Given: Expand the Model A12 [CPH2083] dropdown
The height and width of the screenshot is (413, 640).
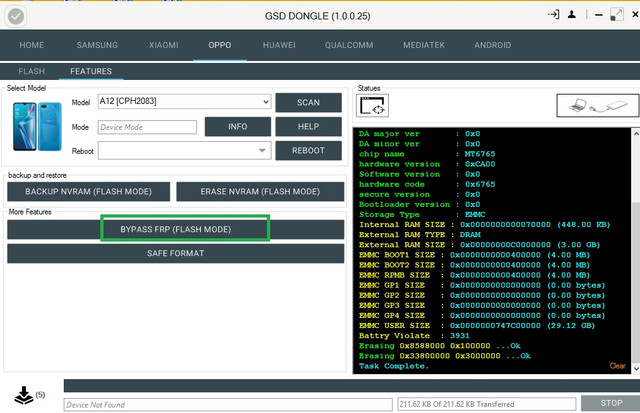Looking at the screenshot, I should [184, 101].
